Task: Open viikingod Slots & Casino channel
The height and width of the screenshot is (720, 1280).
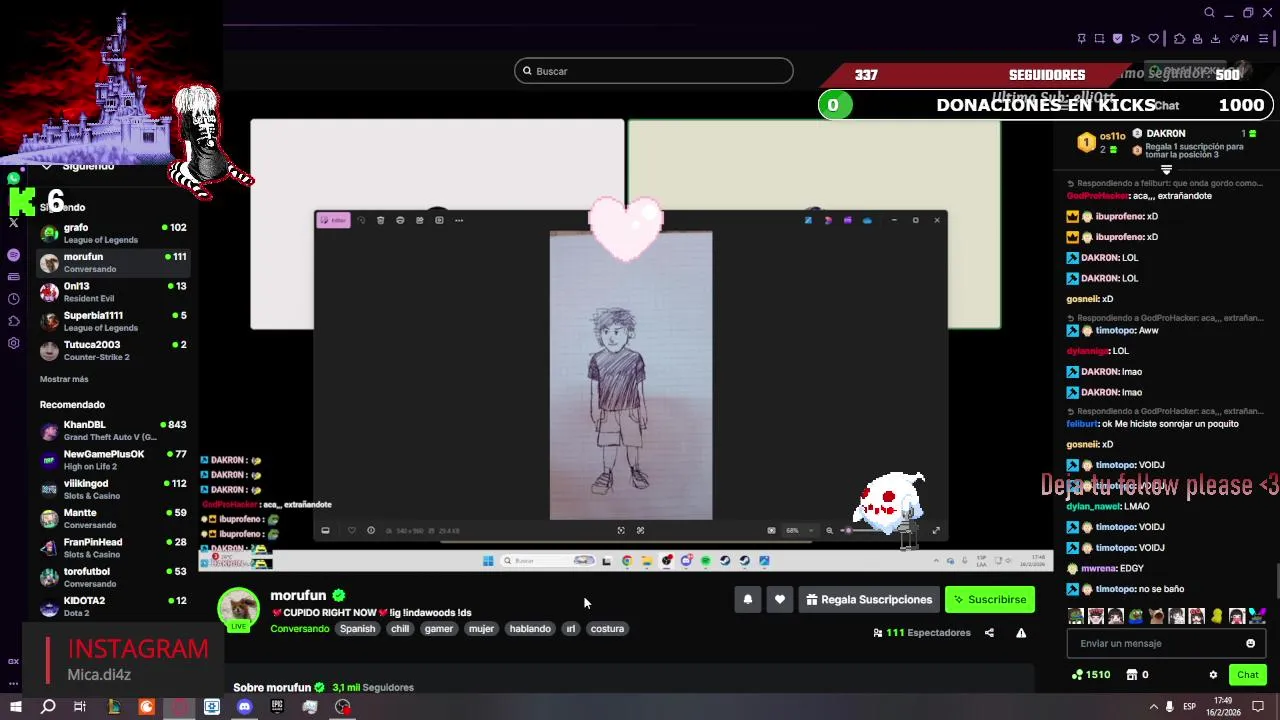Action: click(113, 489)
